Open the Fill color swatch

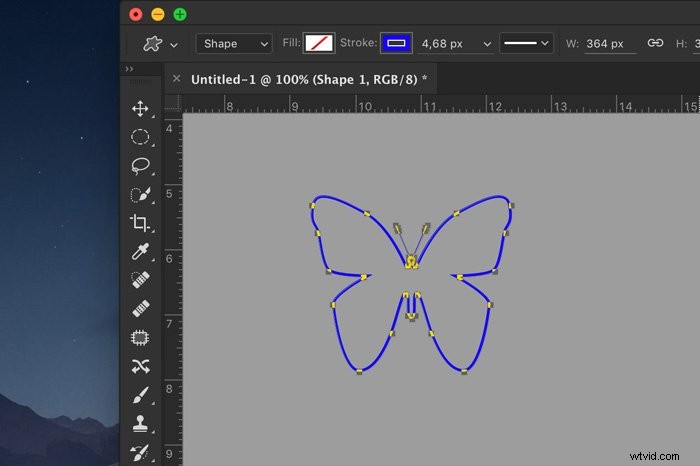[319, 43]
